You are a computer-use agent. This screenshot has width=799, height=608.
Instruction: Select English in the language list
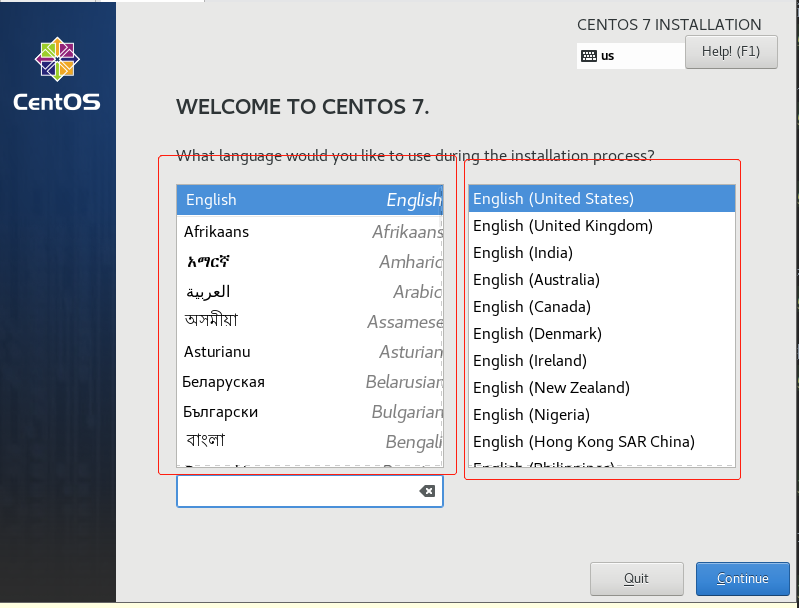click(x=310, y=200)
